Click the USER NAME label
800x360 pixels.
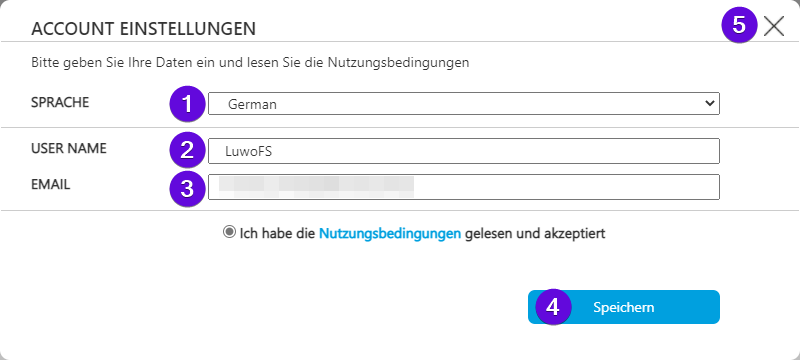point(68,148)
